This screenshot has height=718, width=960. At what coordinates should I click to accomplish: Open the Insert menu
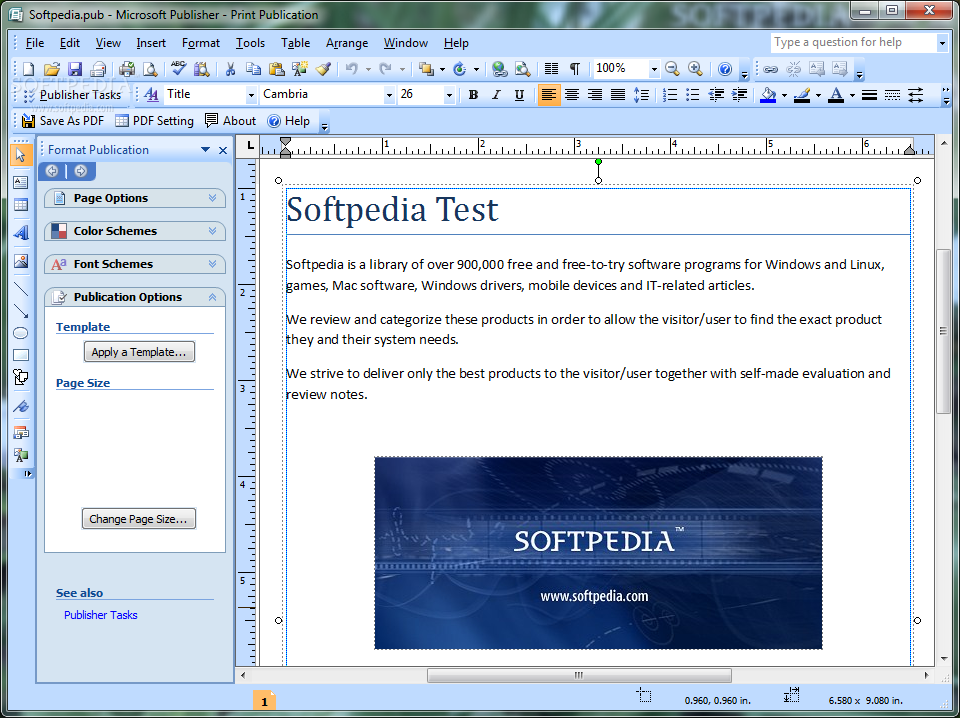[x=151, y=43]
